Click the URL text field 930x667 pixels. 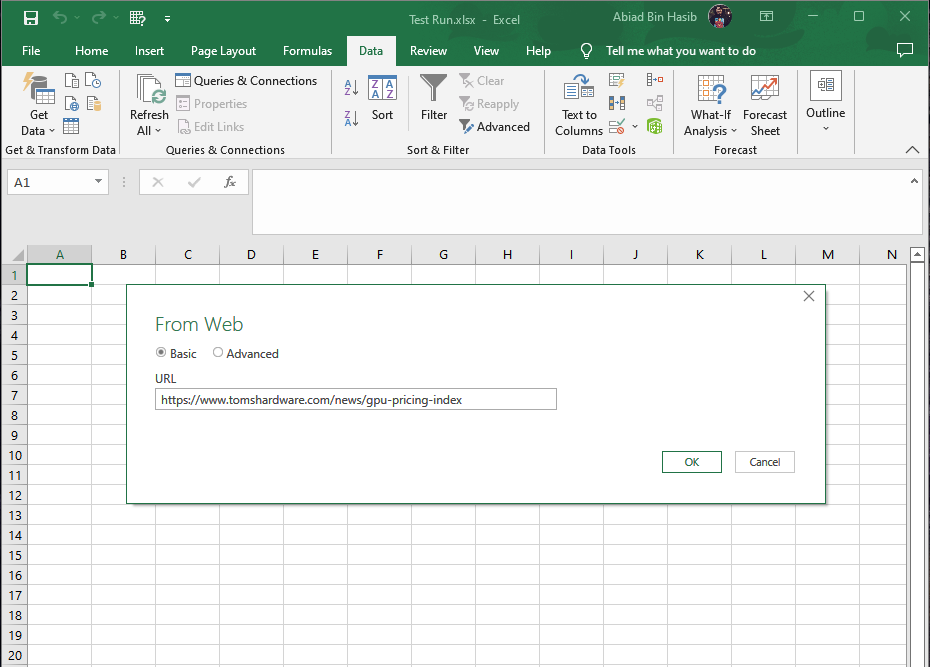(356, 400)
